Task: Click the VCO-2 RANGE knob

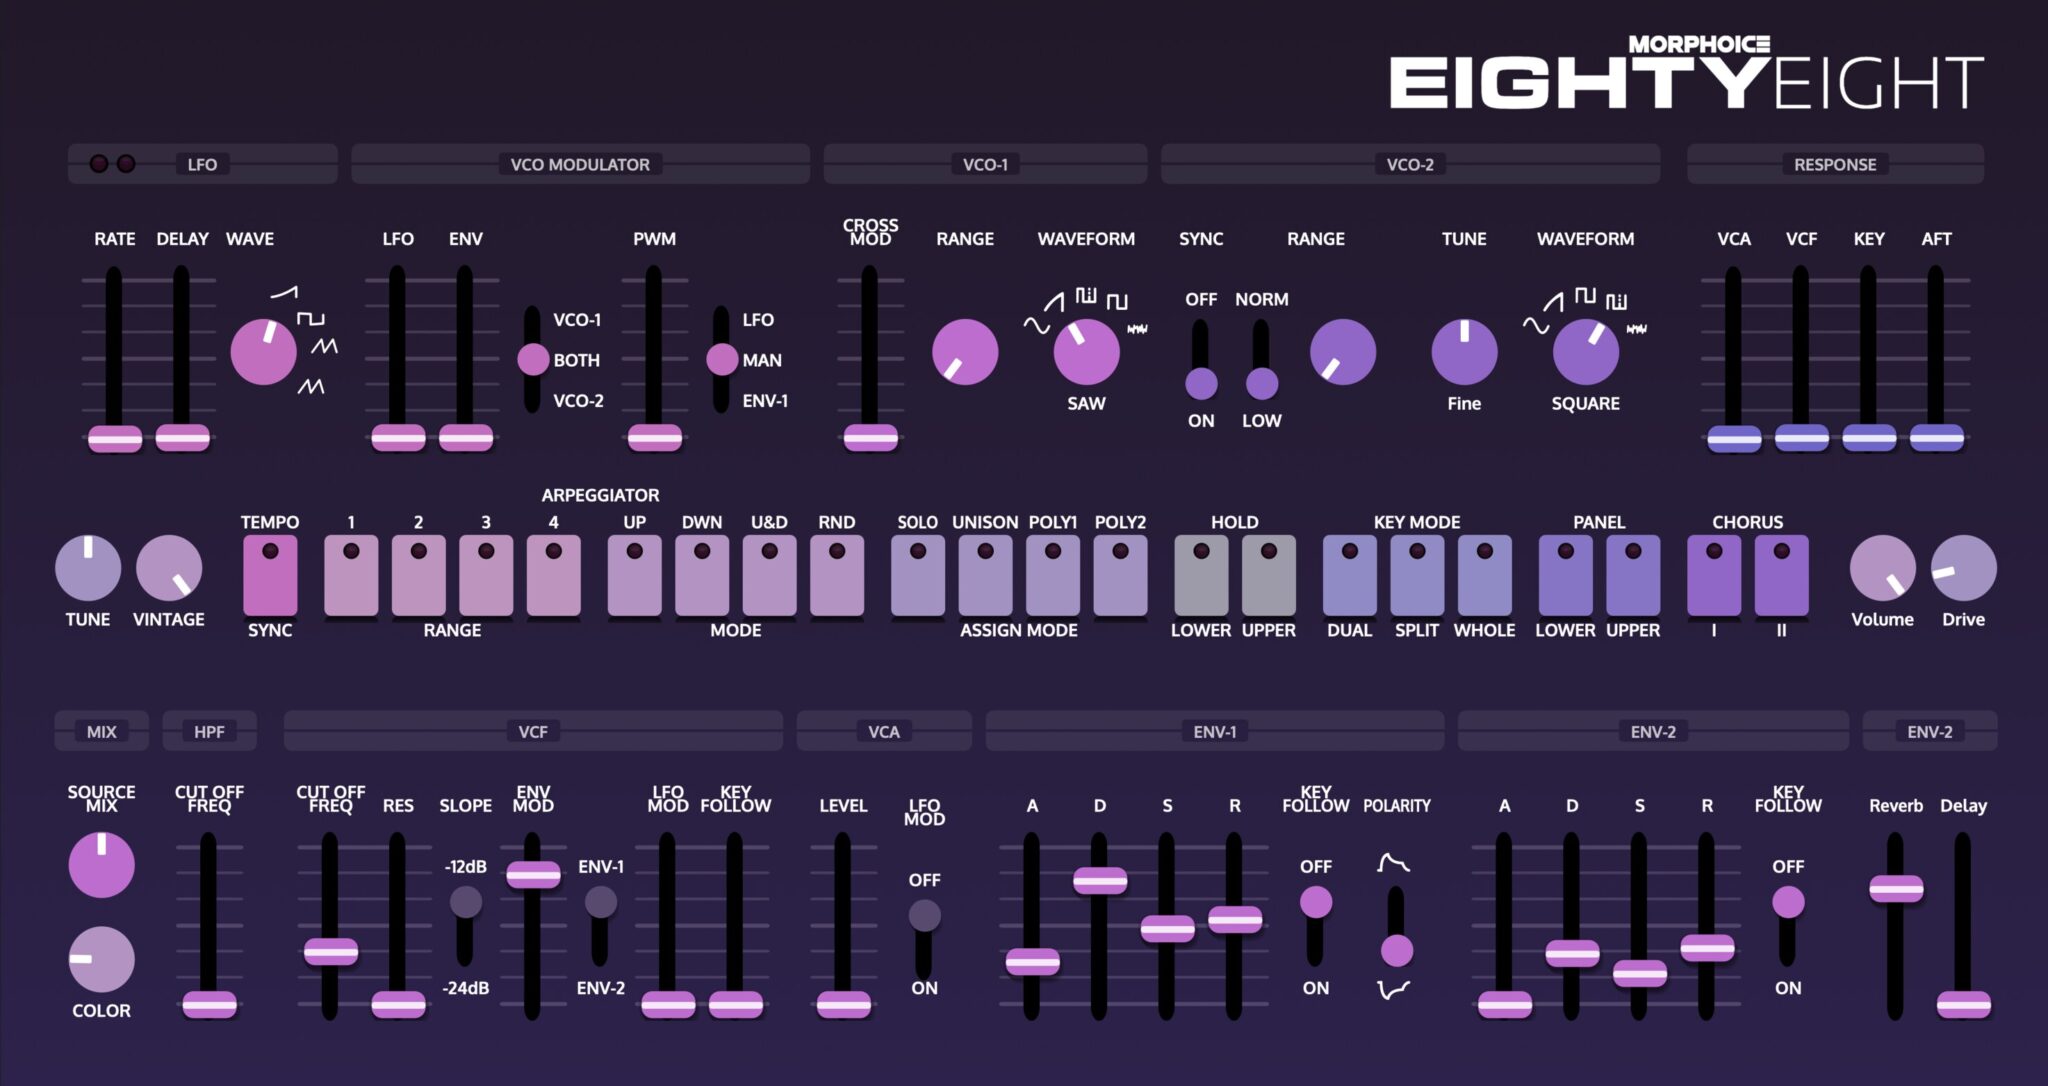Action: pyautogui.click(x=1343, y=352)
